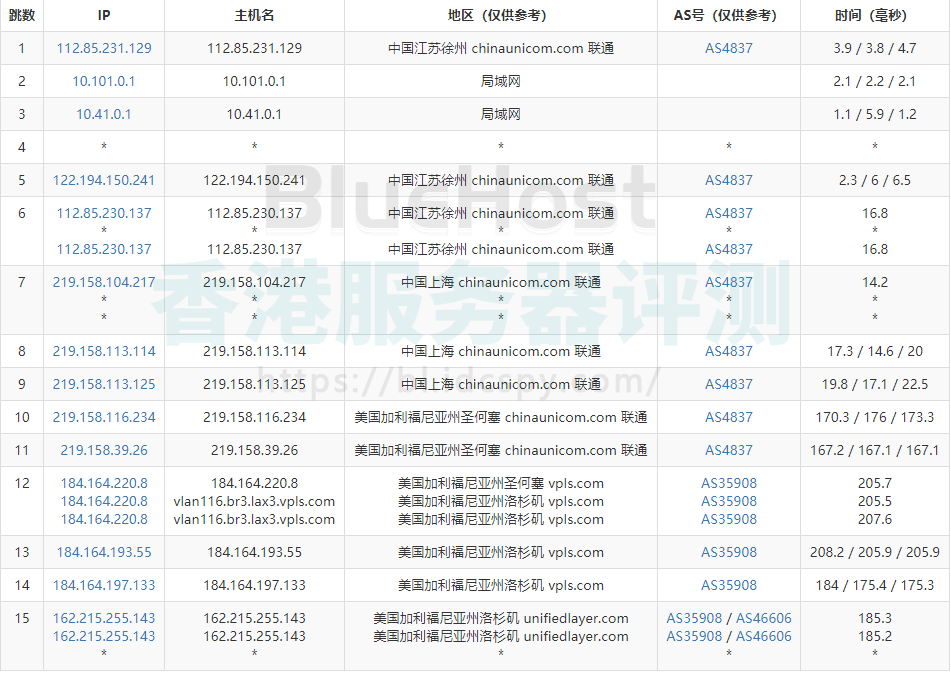Select the 219.158.113.125 IP link
Image resolution: width=951 pixels, height=674 pixels.
(x=104, y=384)
